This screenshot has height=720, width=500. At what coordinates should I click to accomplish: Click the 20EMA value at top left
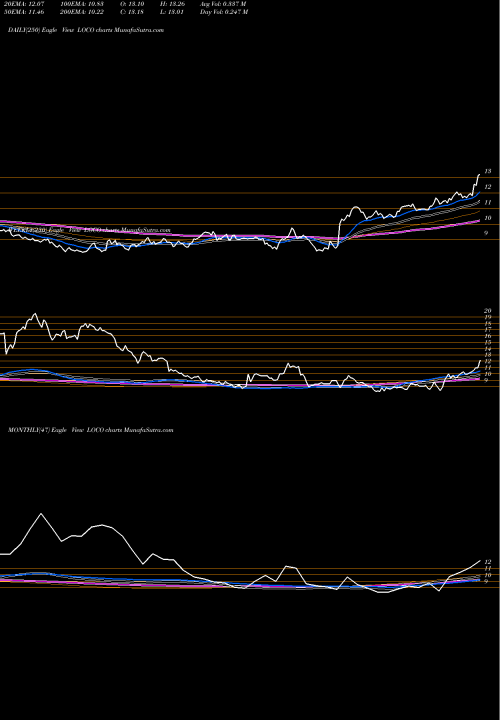[22, 3]
